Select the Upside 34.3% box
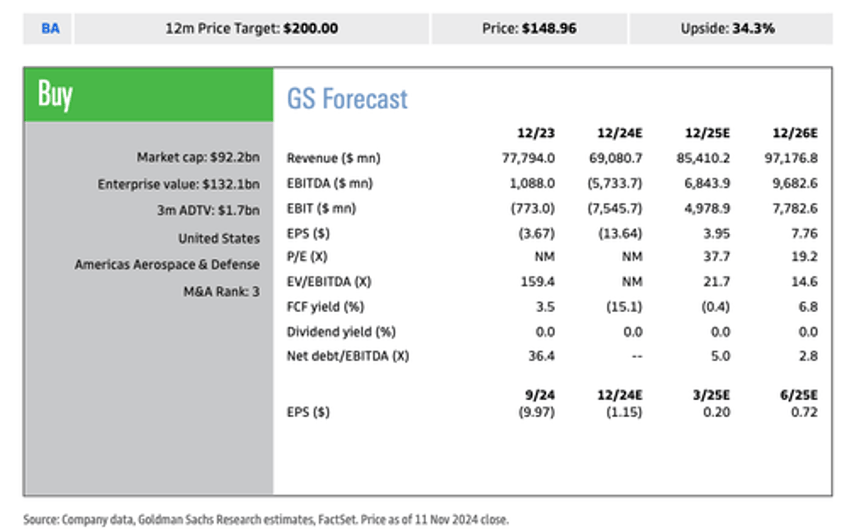The image size is (848, 532). click(731, 29)
